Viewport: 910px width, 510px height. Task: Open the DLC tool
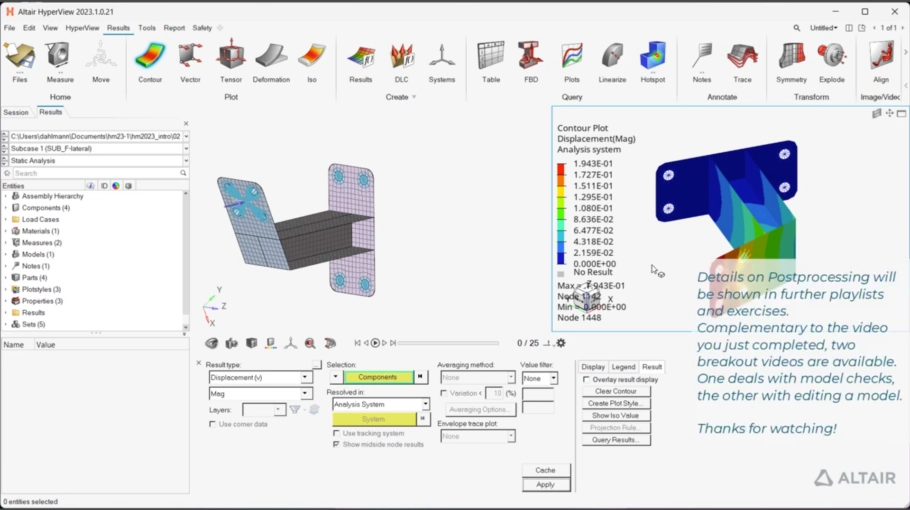pyautogui.click(x=401, y=62)
